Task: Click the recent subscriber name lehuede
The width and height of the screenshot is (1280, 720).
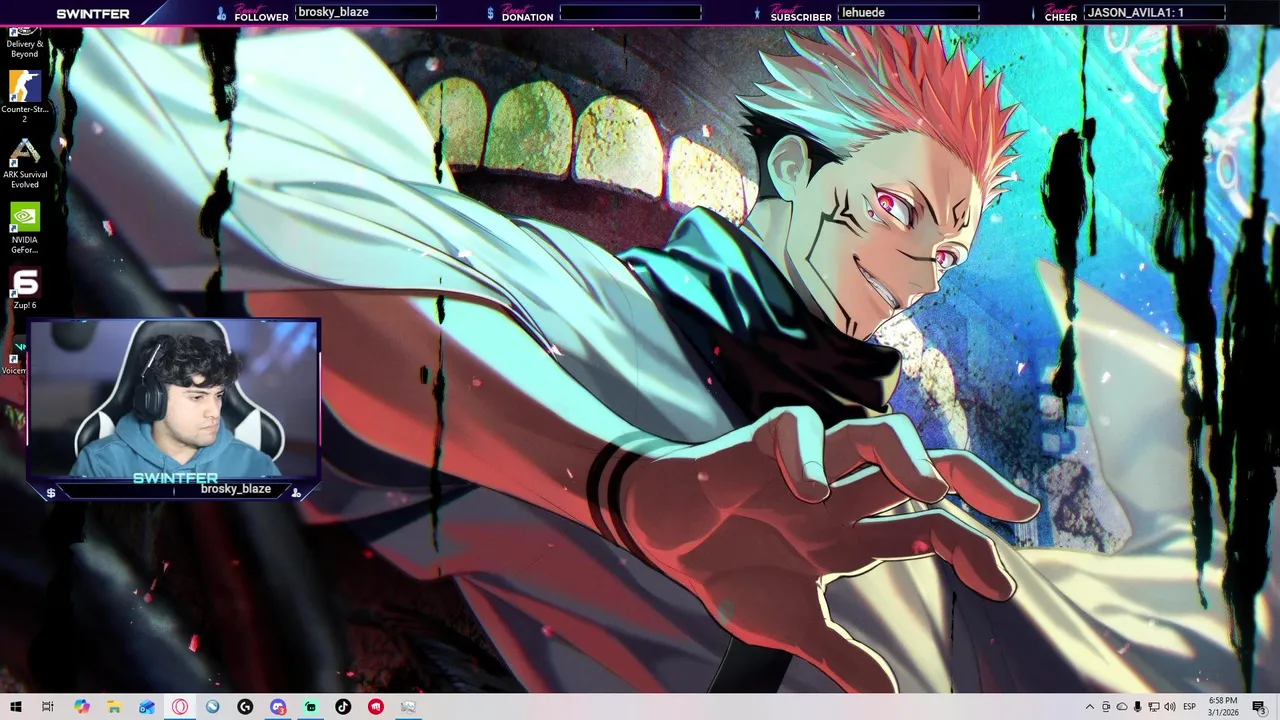Action: click(863, 12)
